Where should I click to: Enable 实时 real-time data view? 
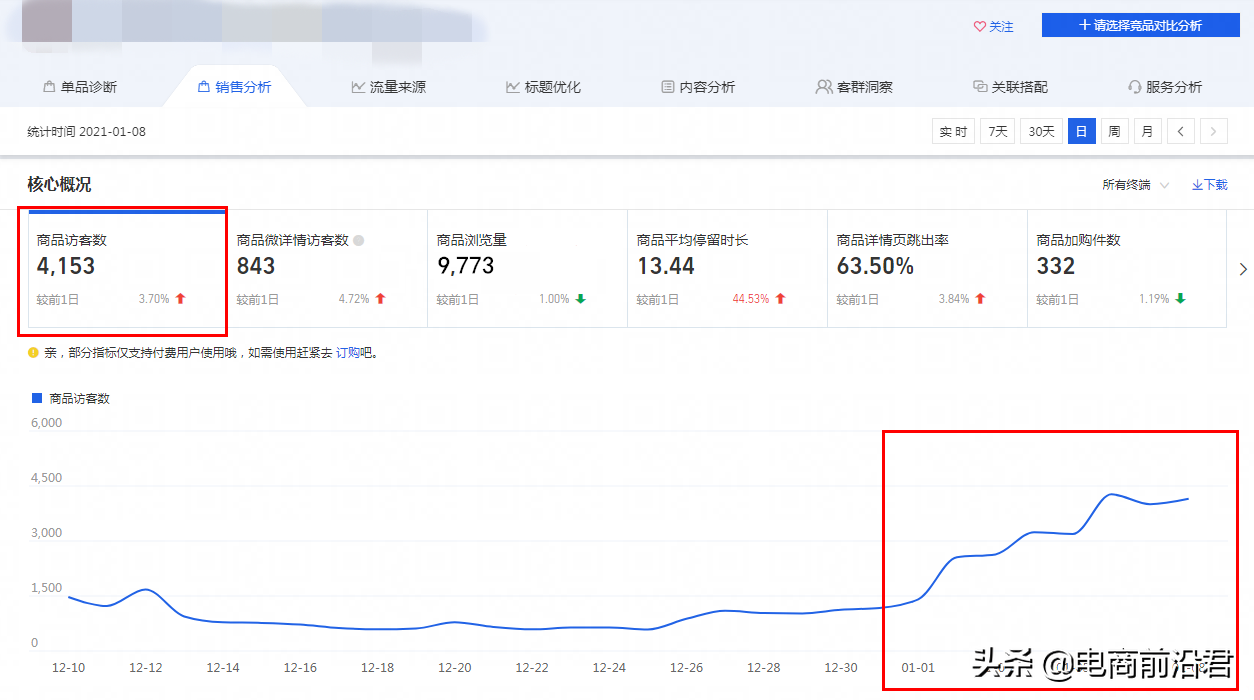click(952, 130)
